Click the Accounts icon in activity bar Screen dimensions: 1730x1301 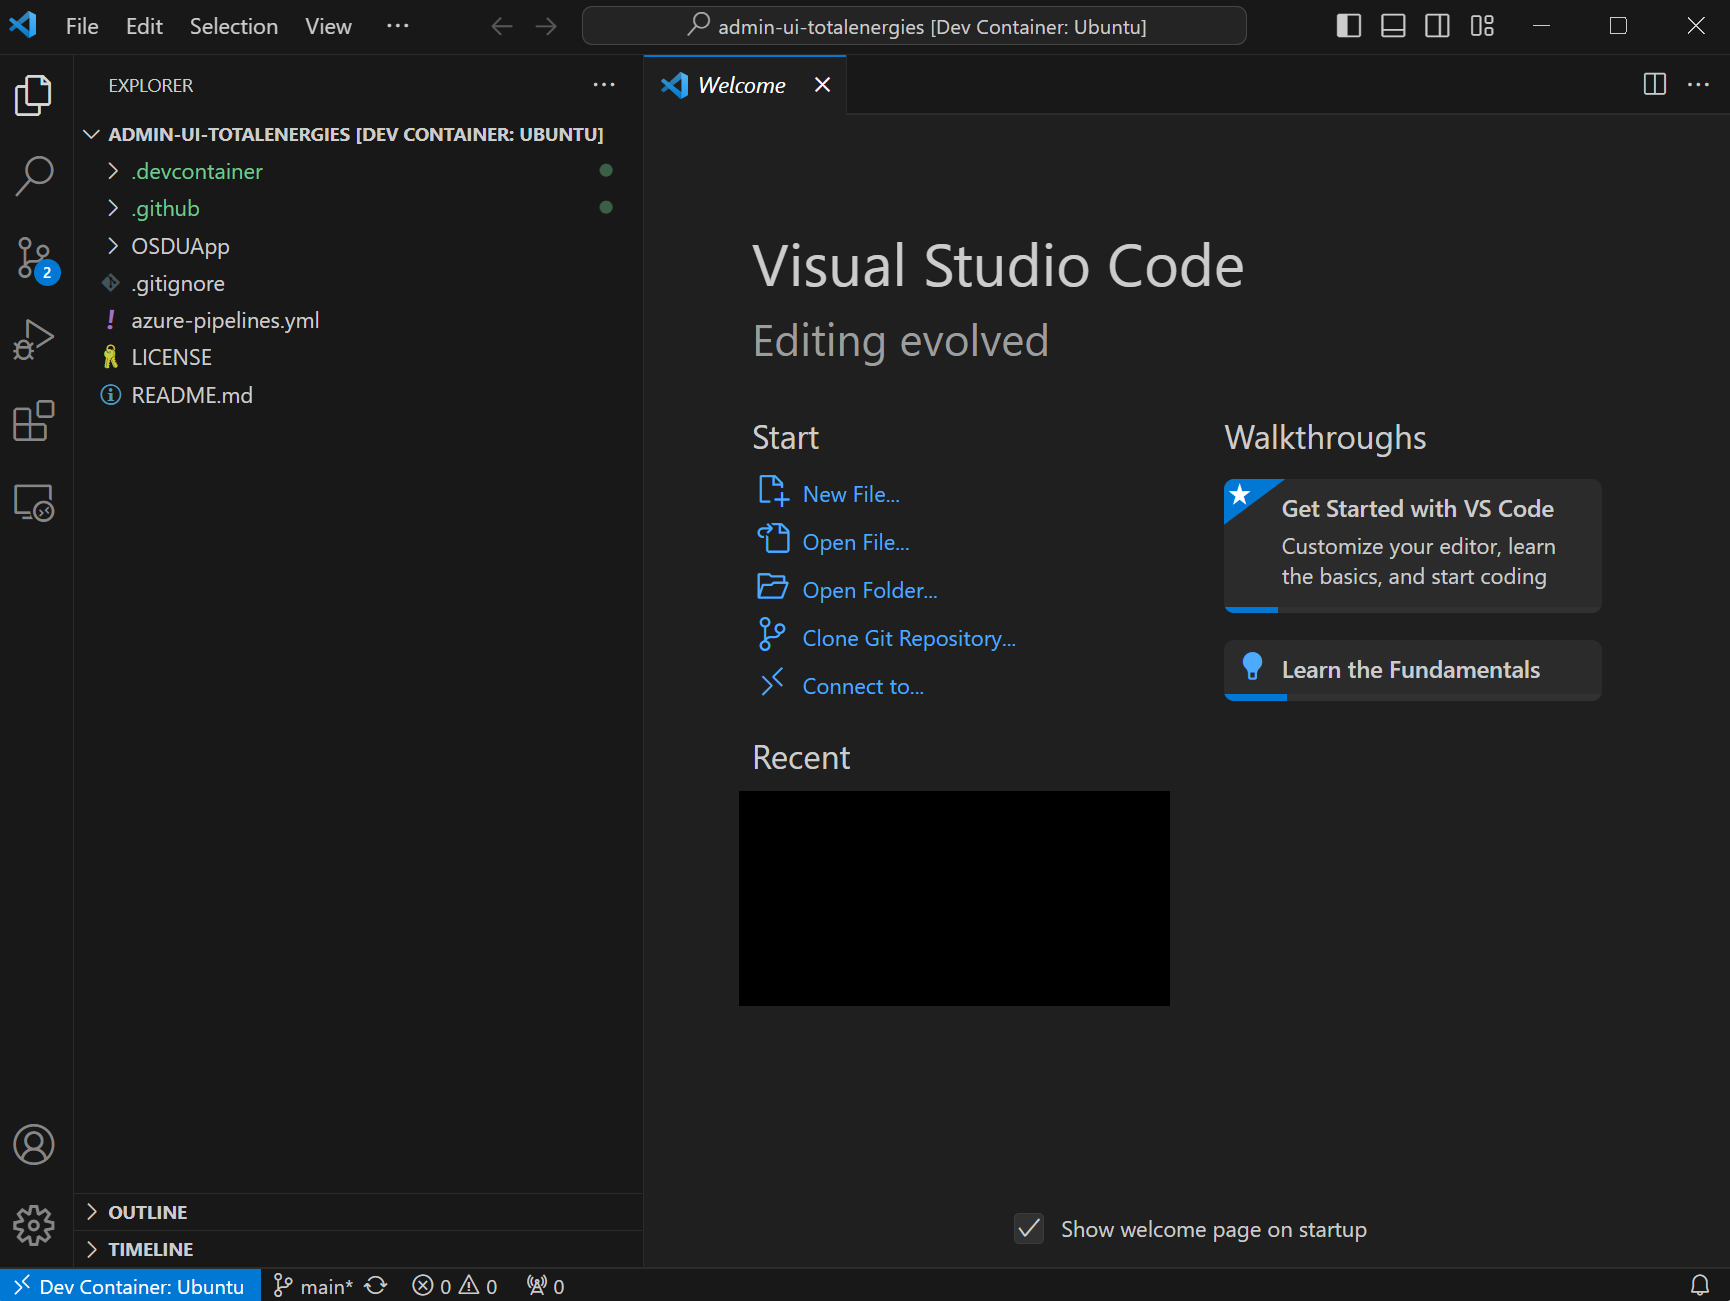click(34, 1145)
